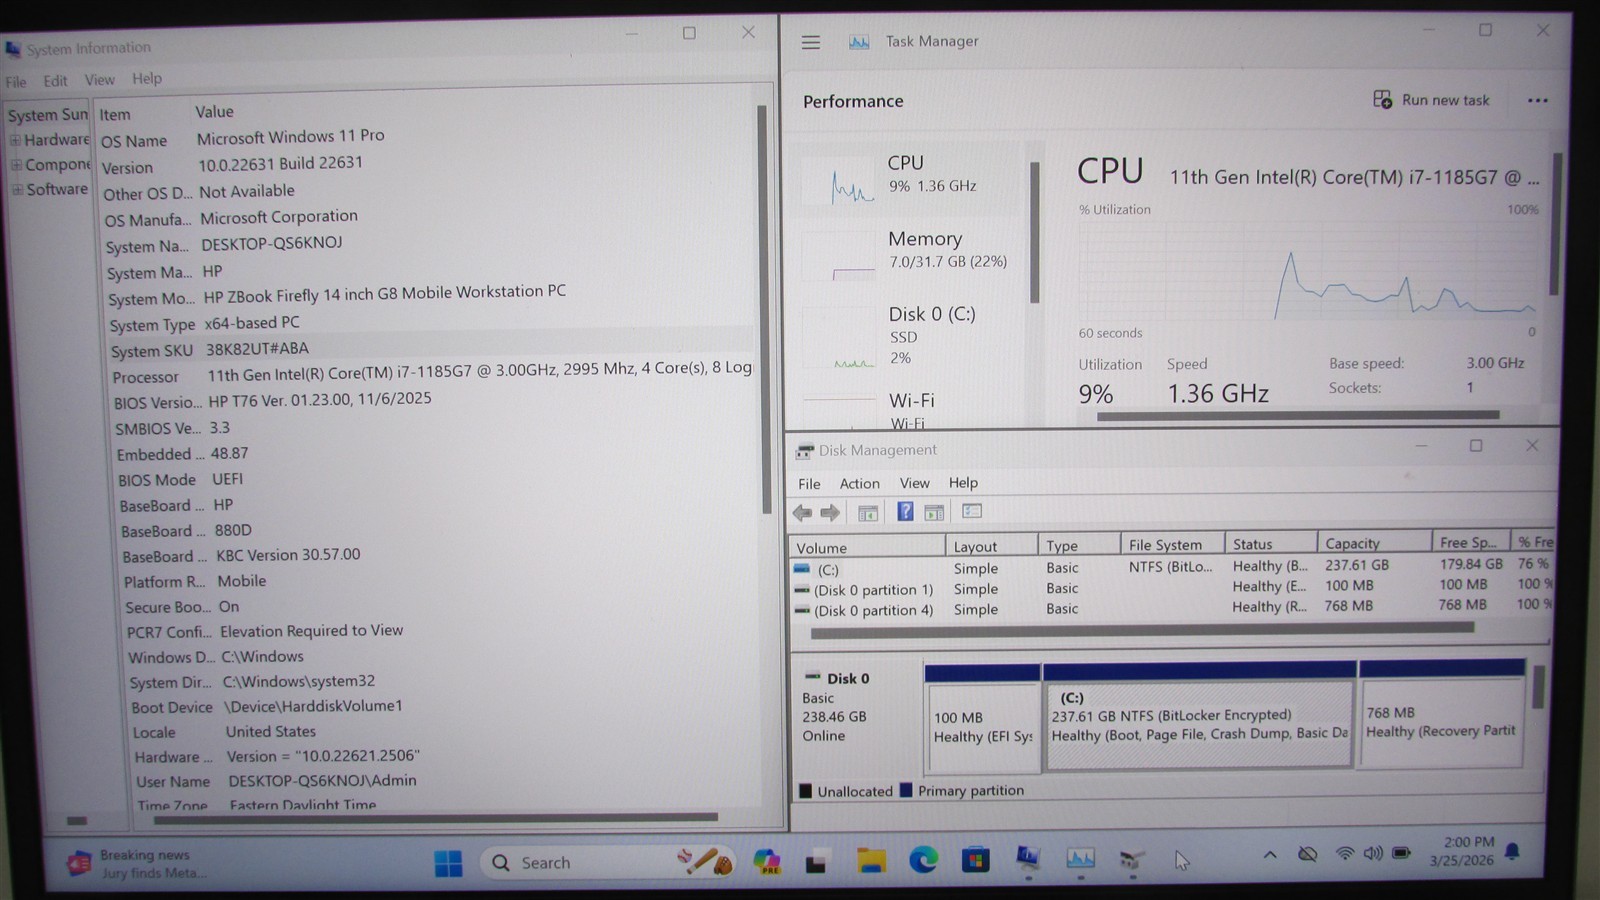Open Help menu in Disk Management
Screen dimensions: 1600x900
(963, 482)
